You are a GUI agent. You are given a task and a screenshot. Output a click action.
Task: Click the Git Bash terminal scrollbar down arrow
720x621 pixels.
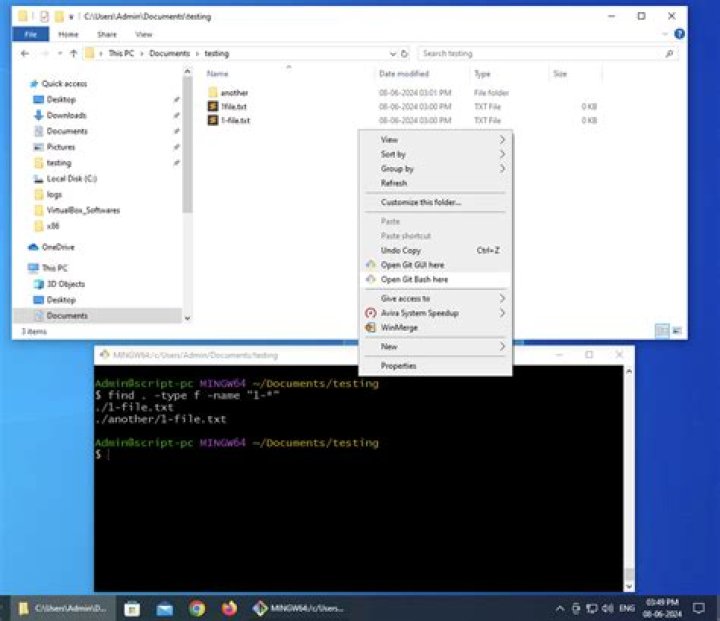[629, 587]
